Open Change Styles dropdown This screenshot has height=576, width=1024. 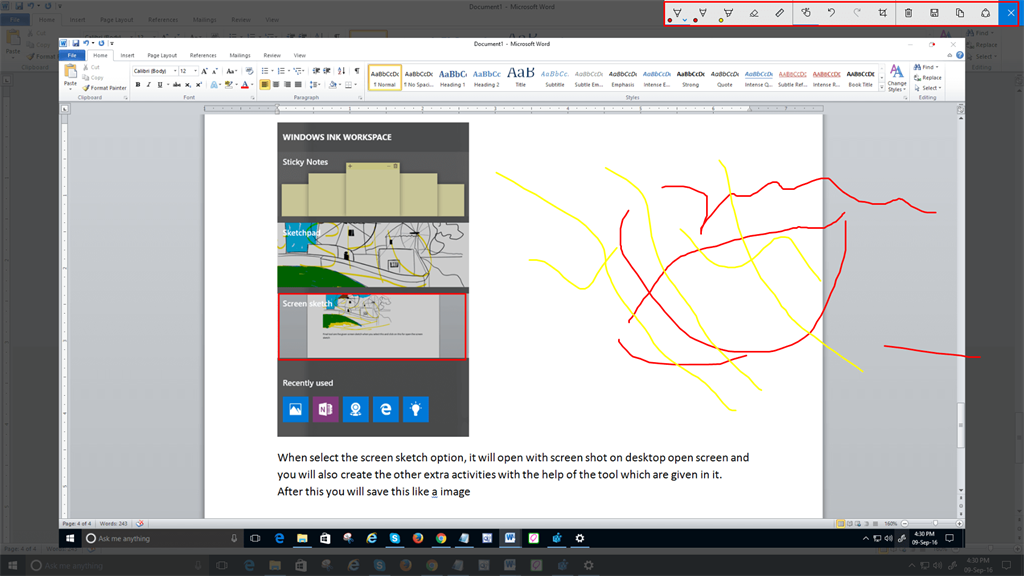tap(897, 78)
